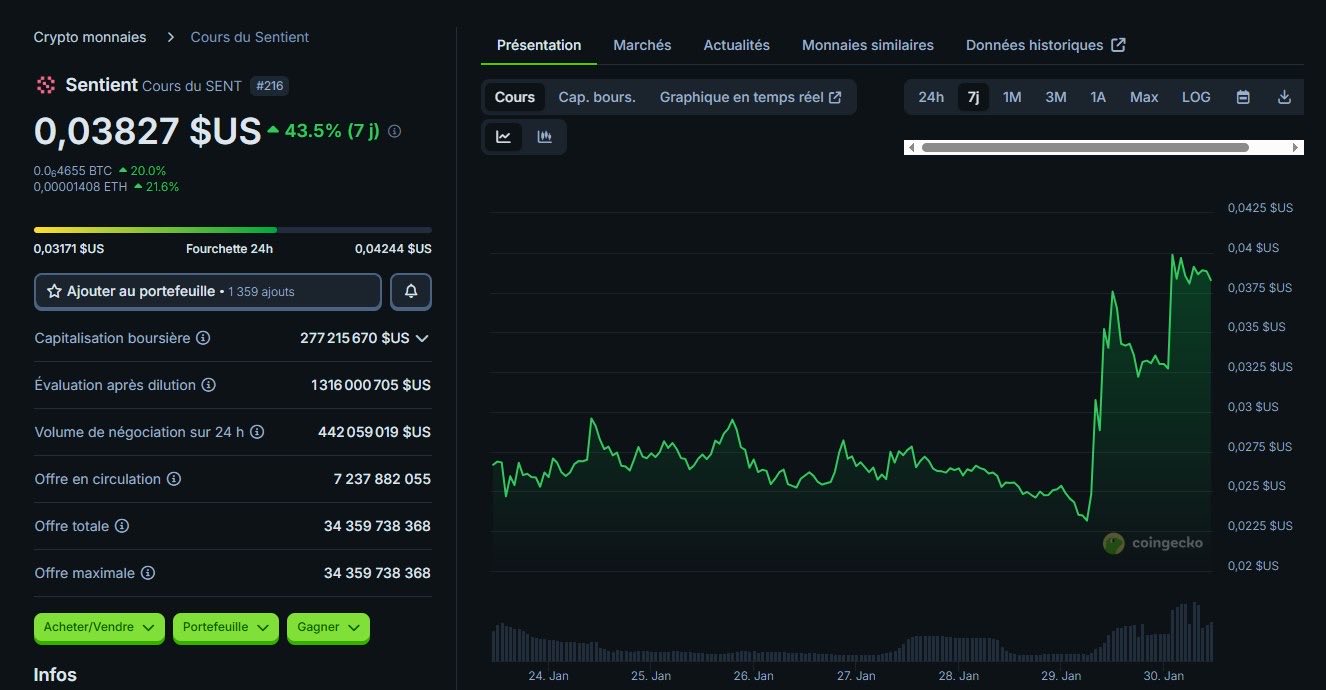Click the 0,03827 $US price
The width and height of the screenshot is (1326, 690).
click(148, 131)
